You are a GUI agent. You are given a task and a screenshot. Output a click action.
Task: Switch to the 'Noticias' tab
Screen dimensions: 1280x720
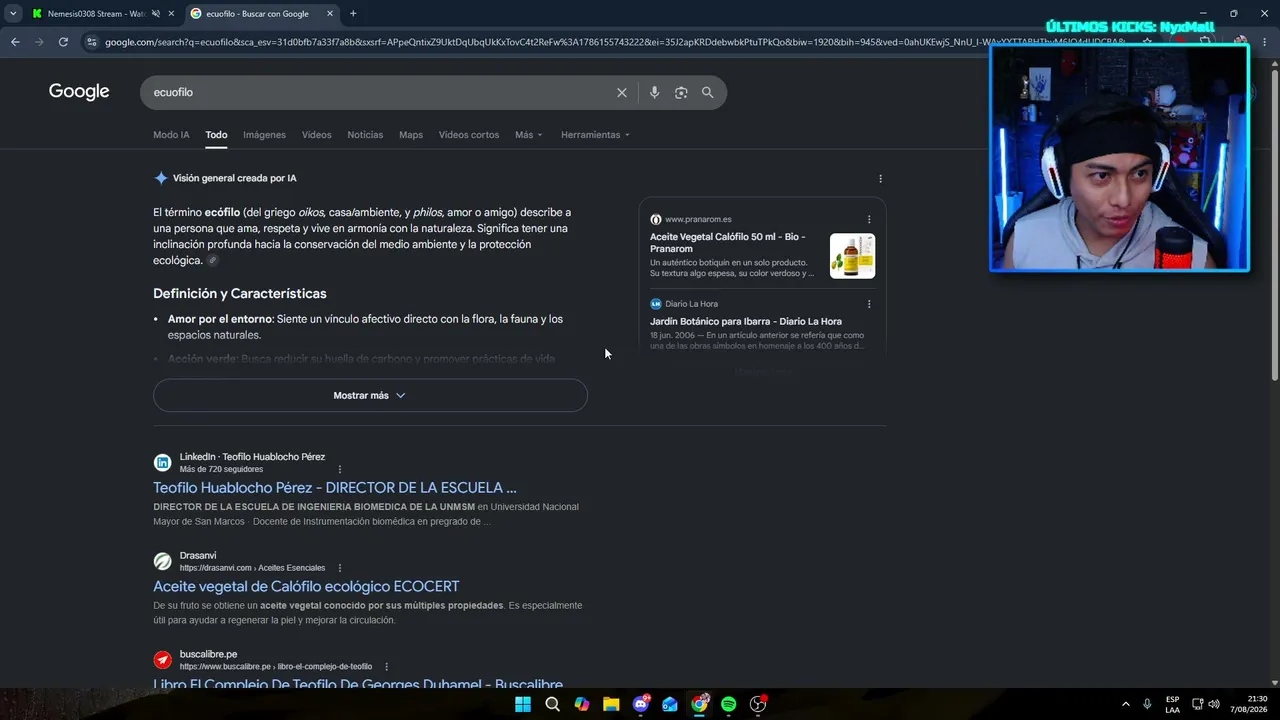365,135
